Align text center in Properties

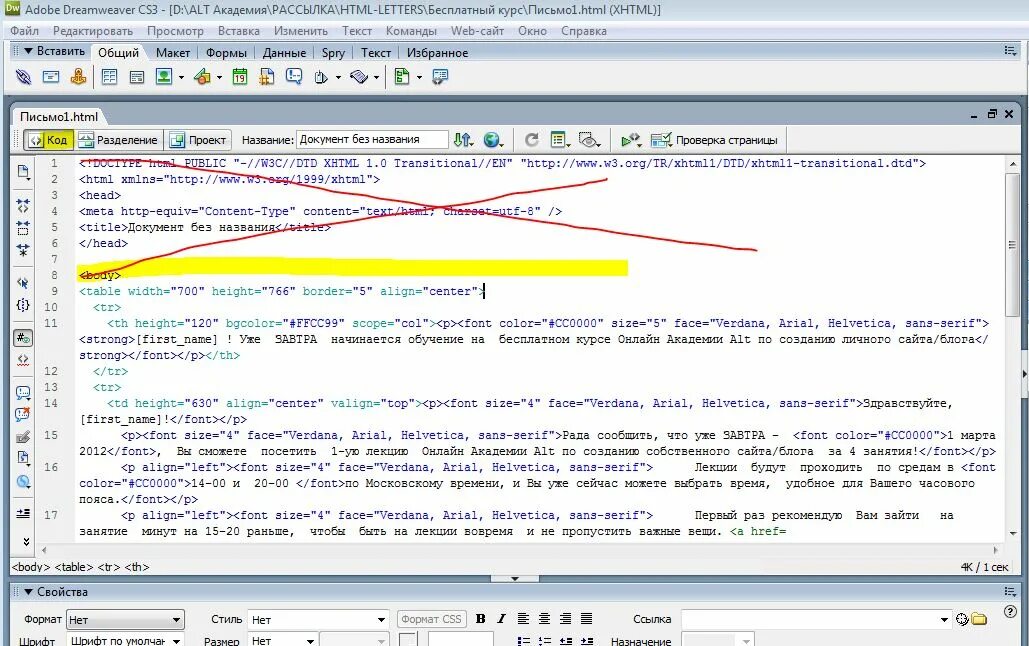coord(544,618)
